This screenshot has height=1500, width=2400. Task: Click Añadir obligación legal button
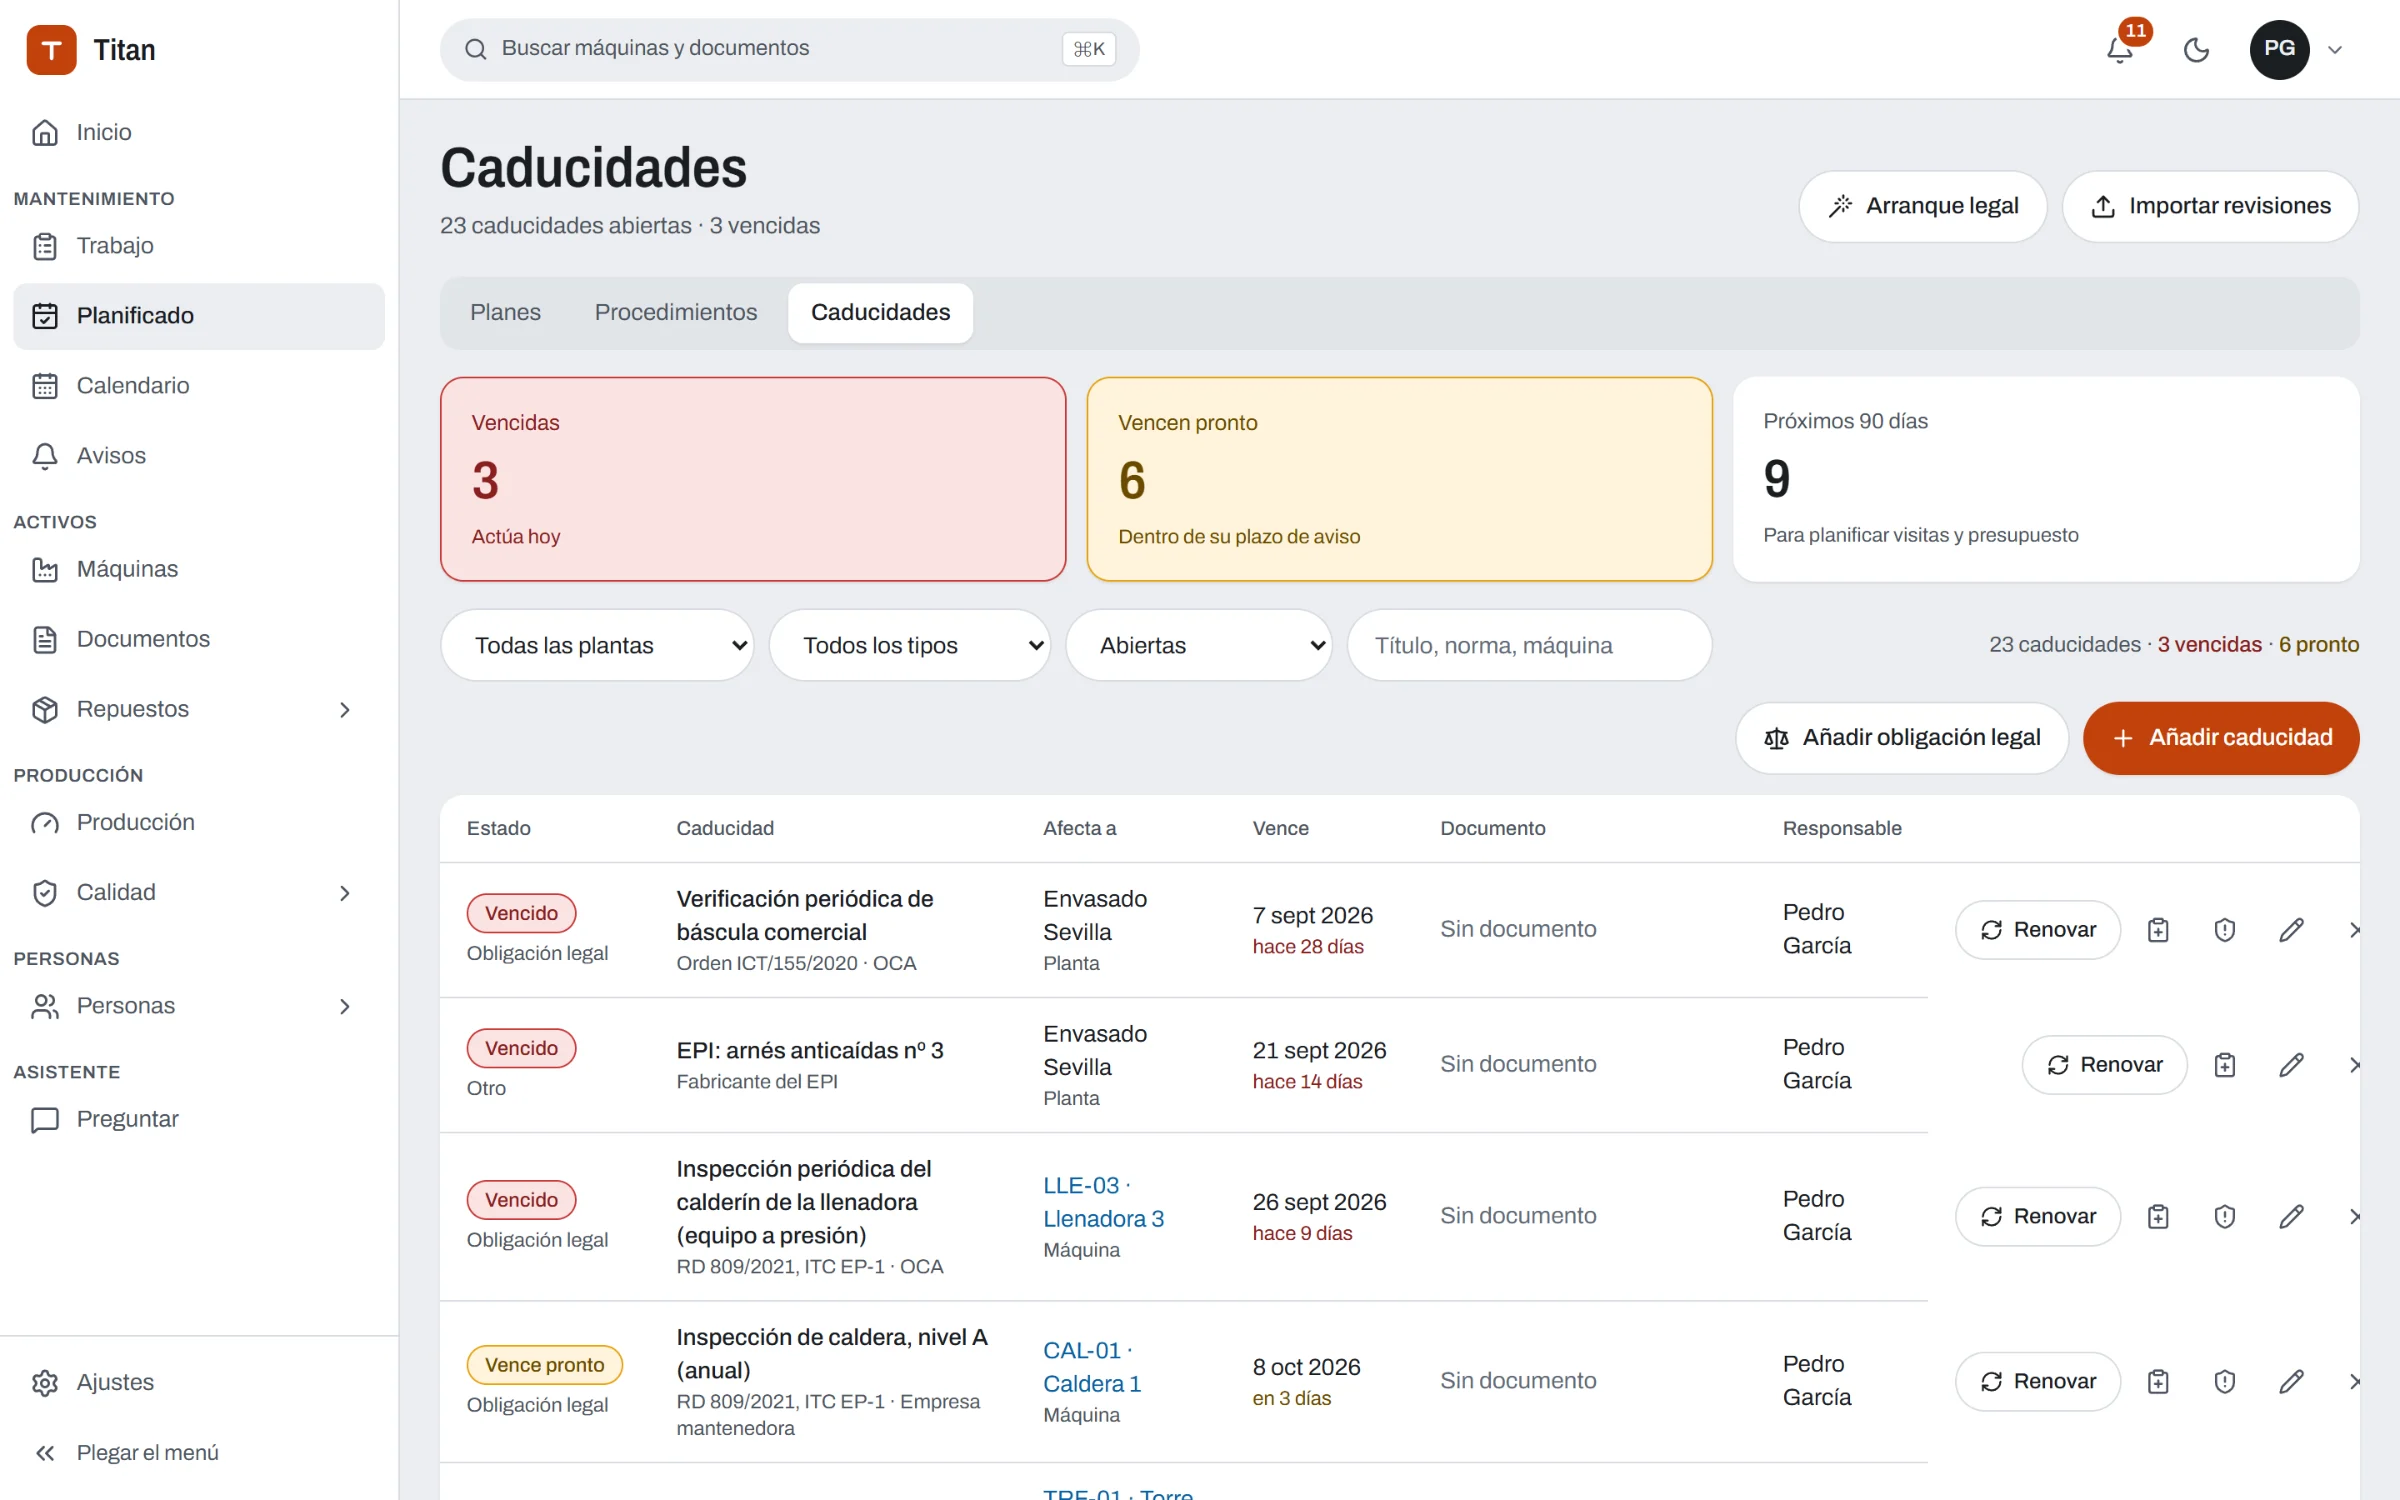pyautogui.click(x=1902, y=738)
